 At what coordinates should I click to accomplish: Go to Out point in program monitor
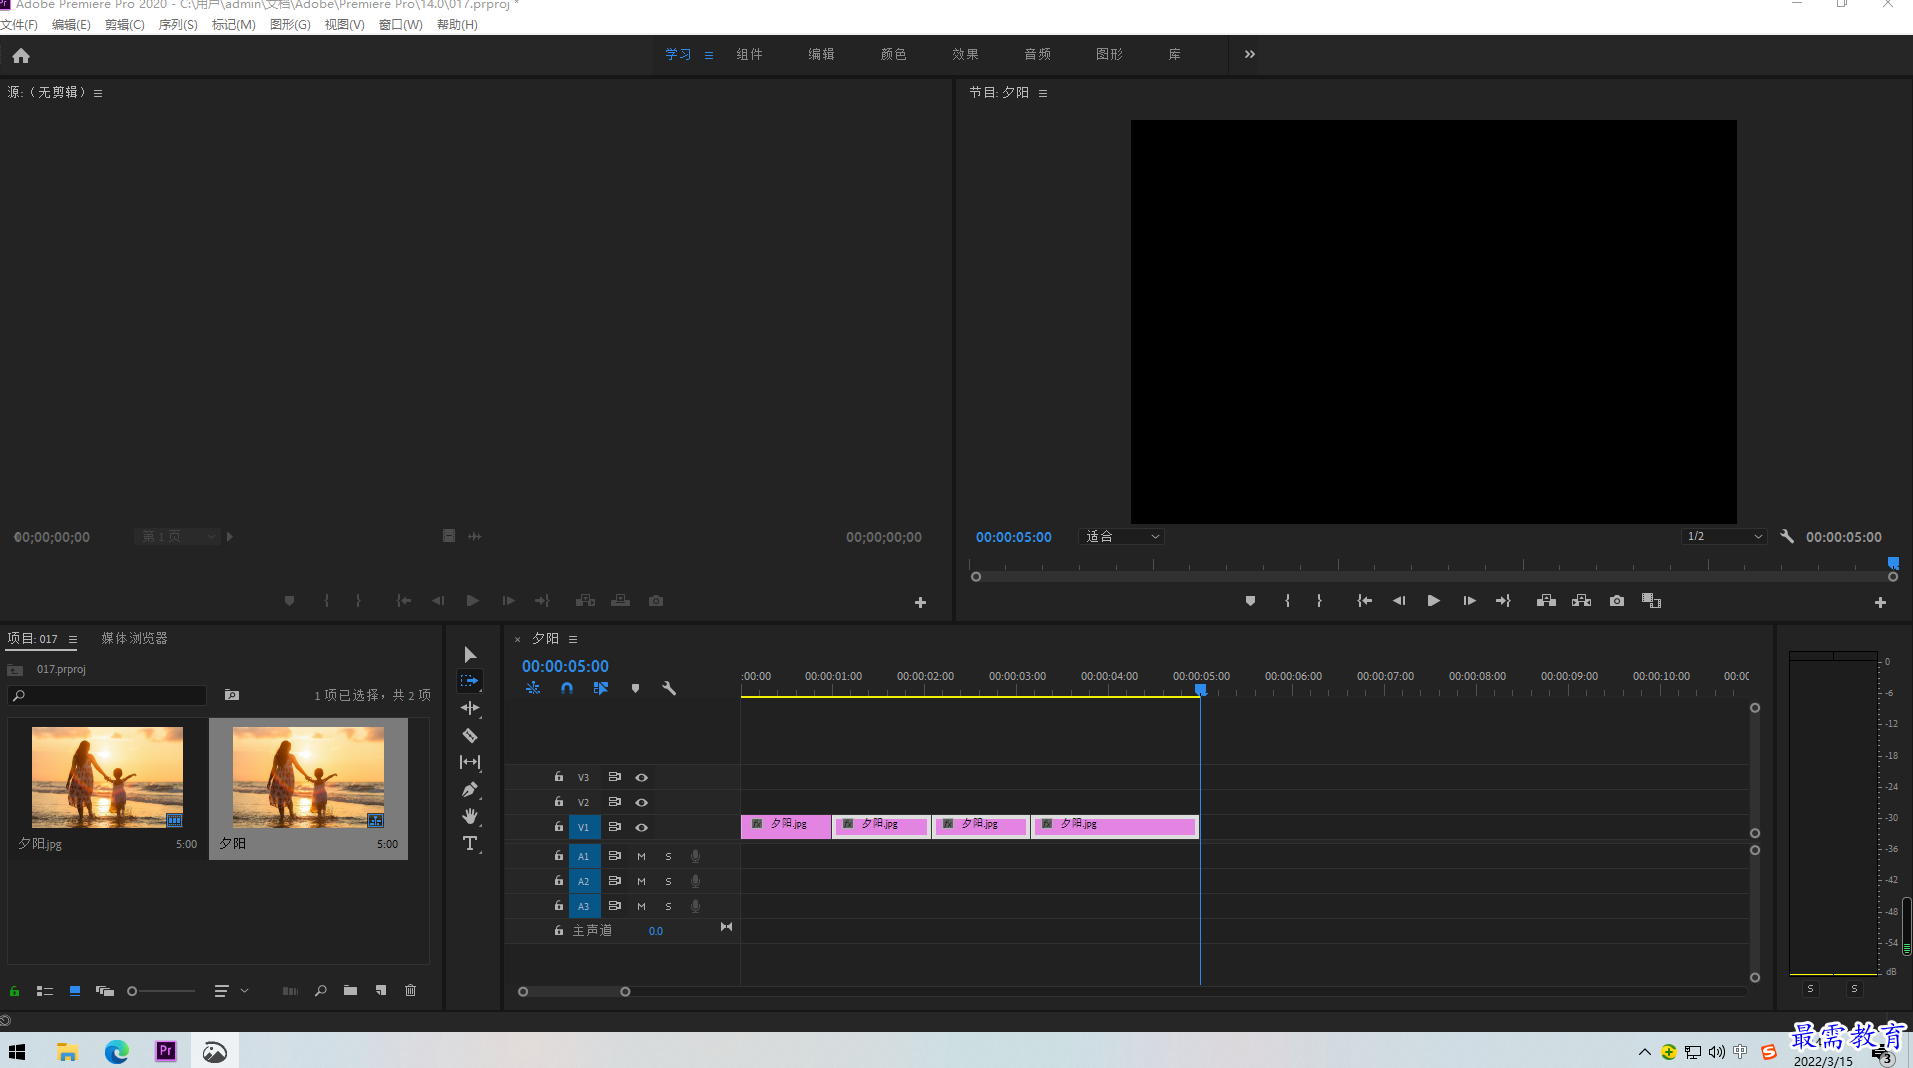[x=1503, y=601]
